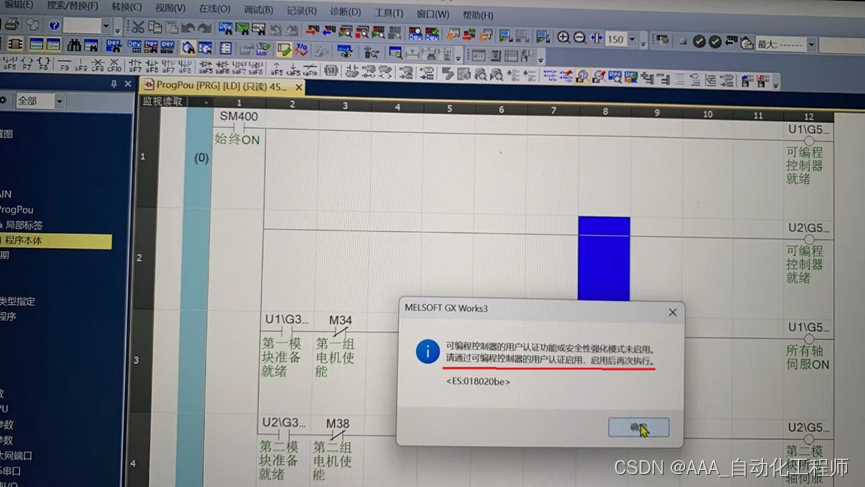The image size is (865, 487).
Task: Click the F9 horizontal line ladder icon
Action: click(x=65, y=63)
